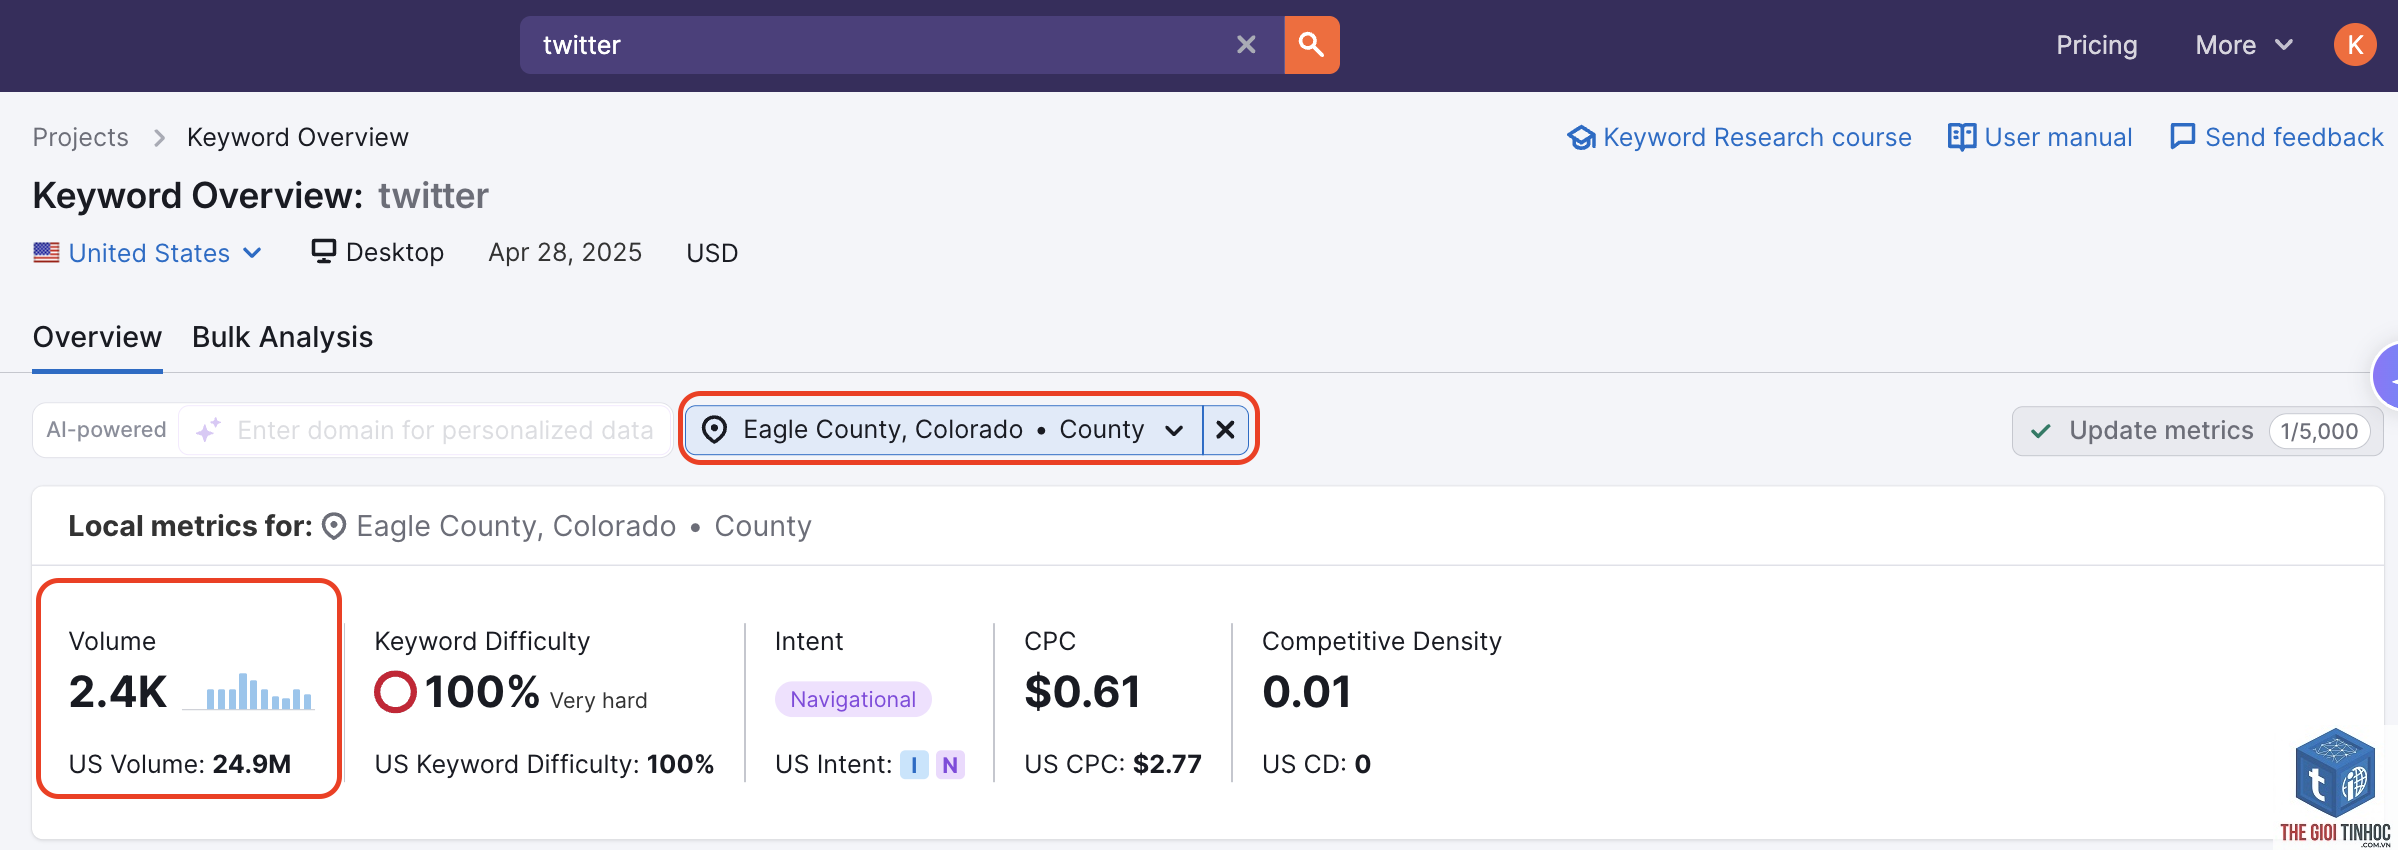The width and height of the screenshot is (2398, 850).
Task: Open the K user profile avatar
Action: pos(2355,45)
